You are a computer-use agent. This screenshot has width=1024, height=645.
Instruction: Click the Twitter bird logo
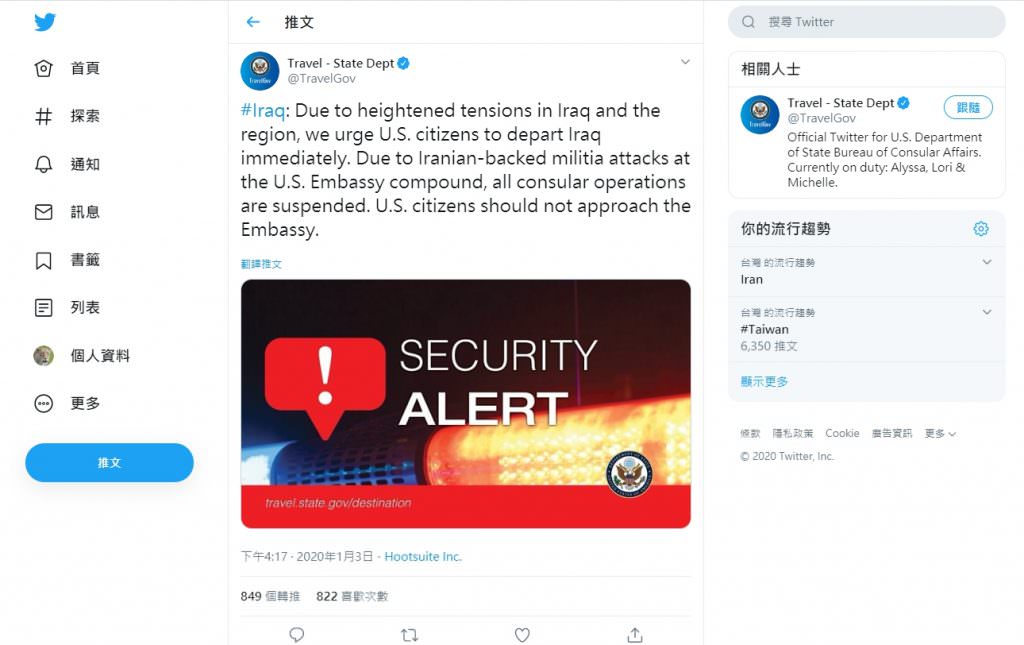(x=45, y=22)
